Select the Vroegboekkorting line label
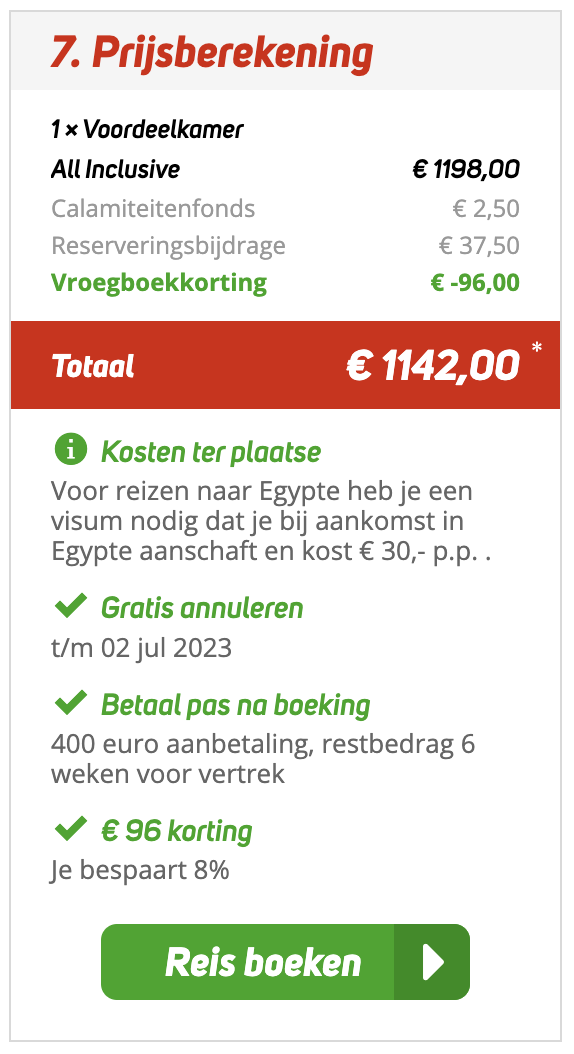Image resolution: width=574 pixels, height=1054 pixels. click(x=159, y=282)
